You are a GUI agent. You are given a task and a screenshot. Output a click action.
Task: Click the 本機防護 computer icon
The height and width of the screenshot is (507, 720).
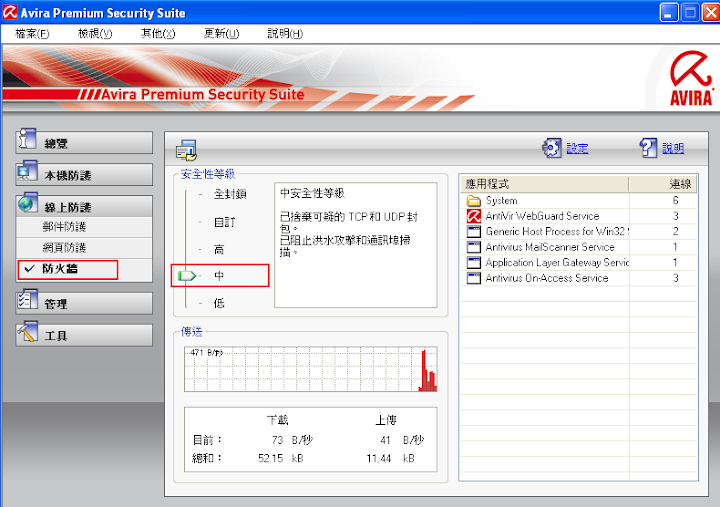pos(27,171)
